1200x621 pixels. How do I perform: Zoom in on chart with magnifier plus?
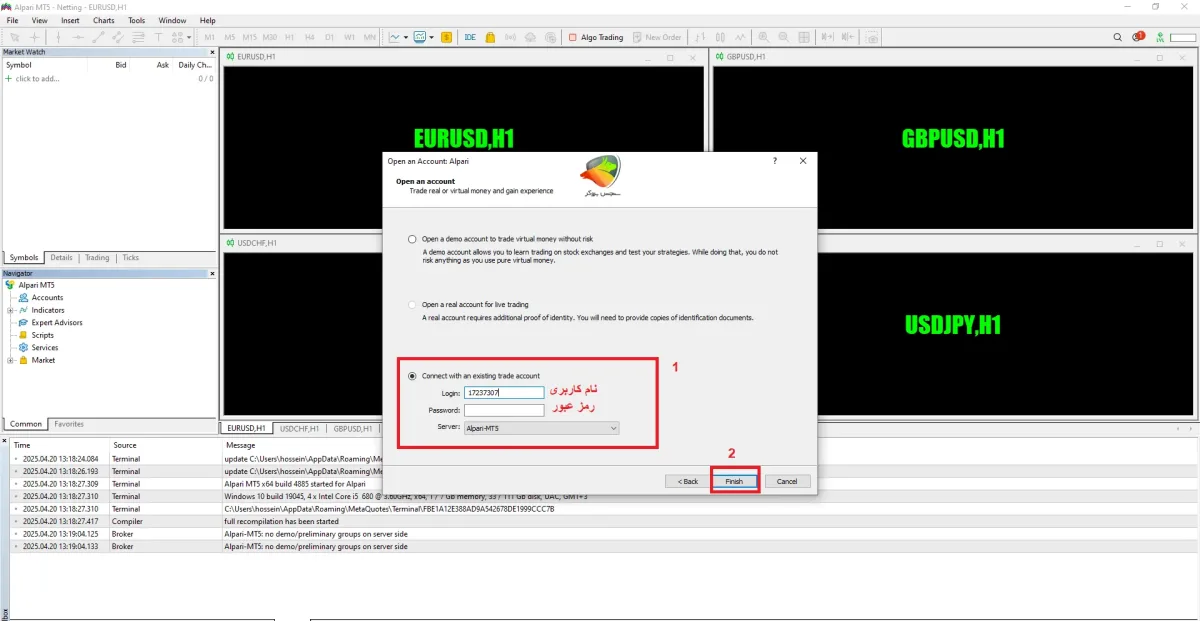763,37
